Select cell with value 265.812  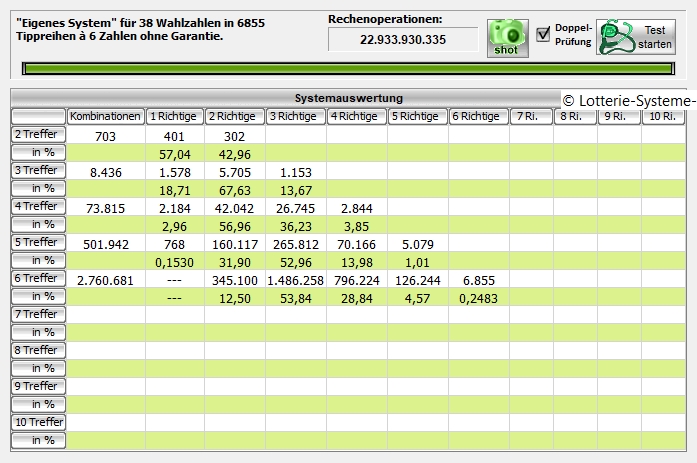click(296, 244)
